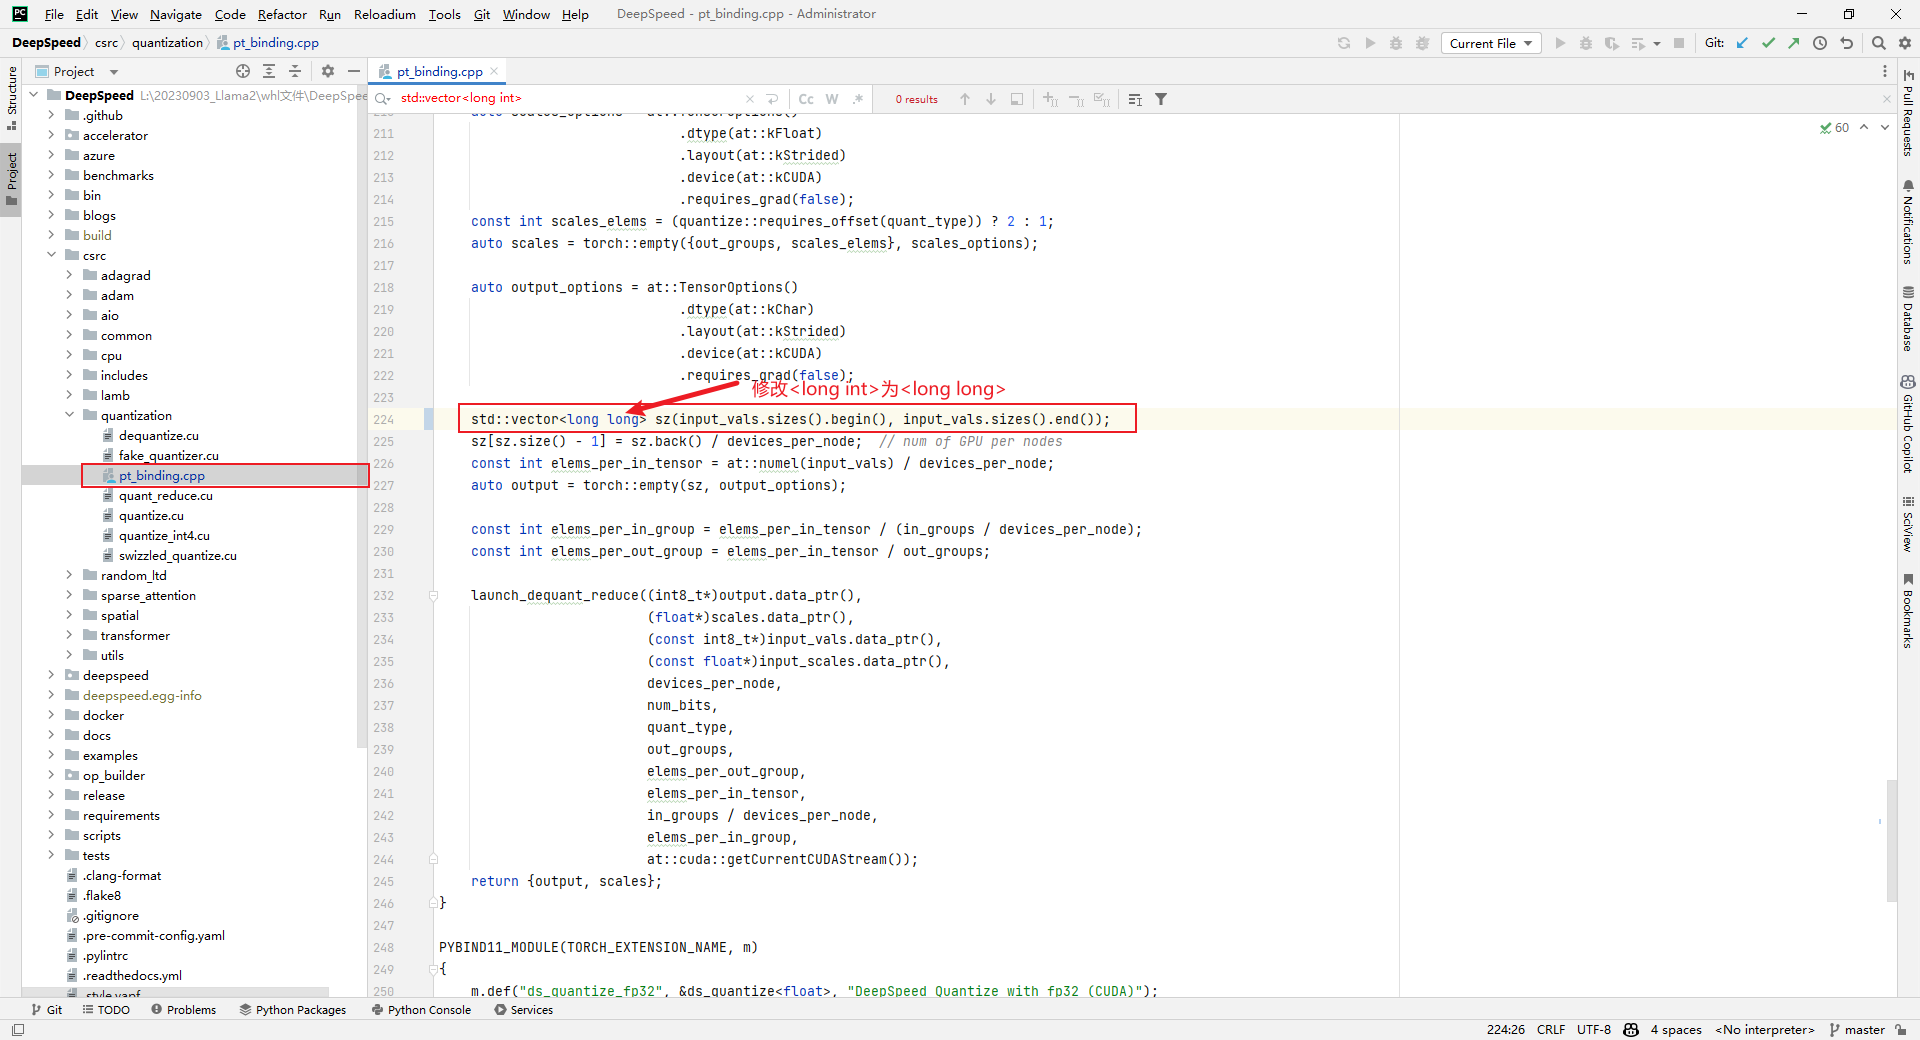The width and height of the screenshot is (1920, 1040).
Task: Click the Git commit checkmark icon
Action: point(1768,43)
